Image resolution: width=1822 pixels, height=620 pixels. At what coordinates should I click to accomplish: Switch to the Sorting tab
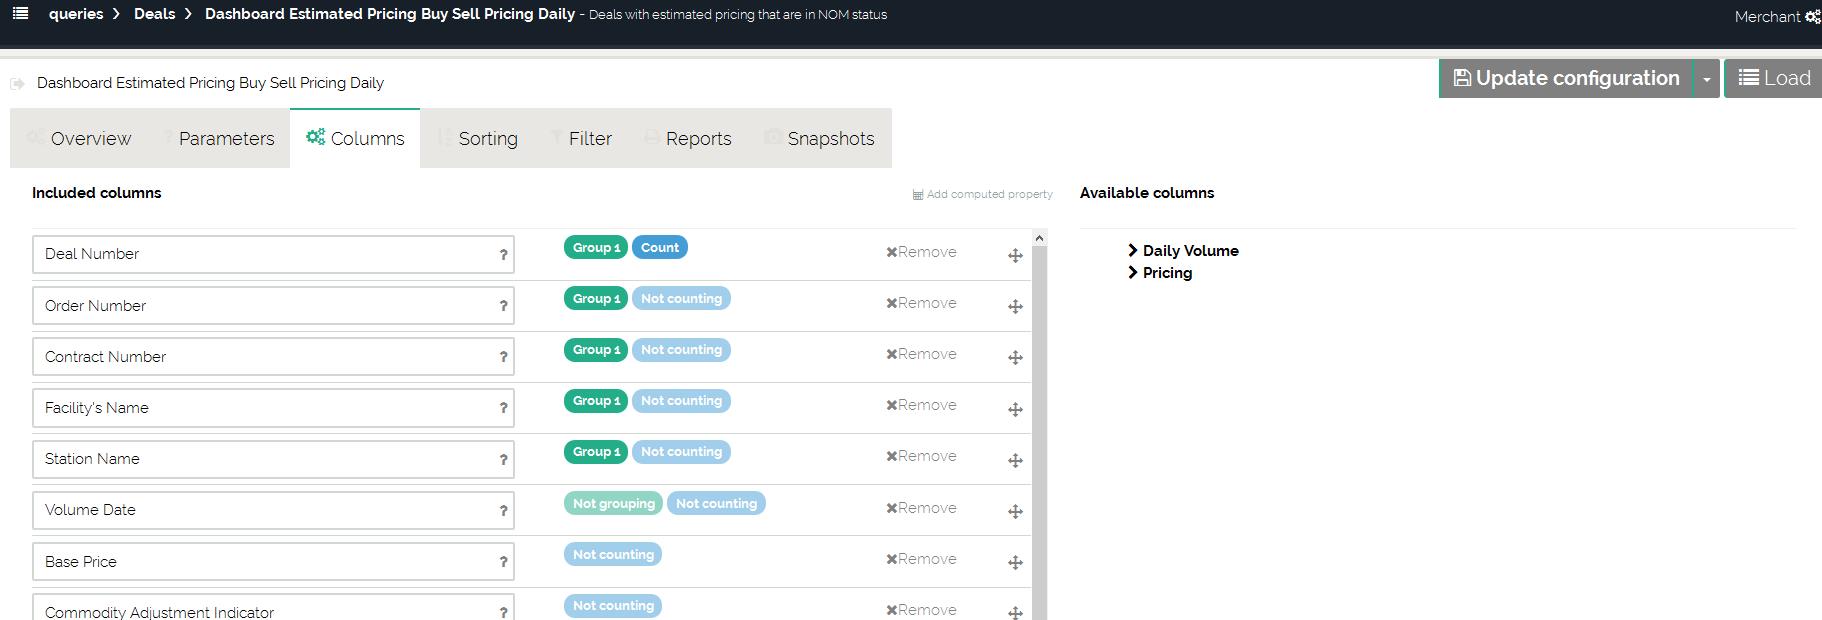click(487, 139)
